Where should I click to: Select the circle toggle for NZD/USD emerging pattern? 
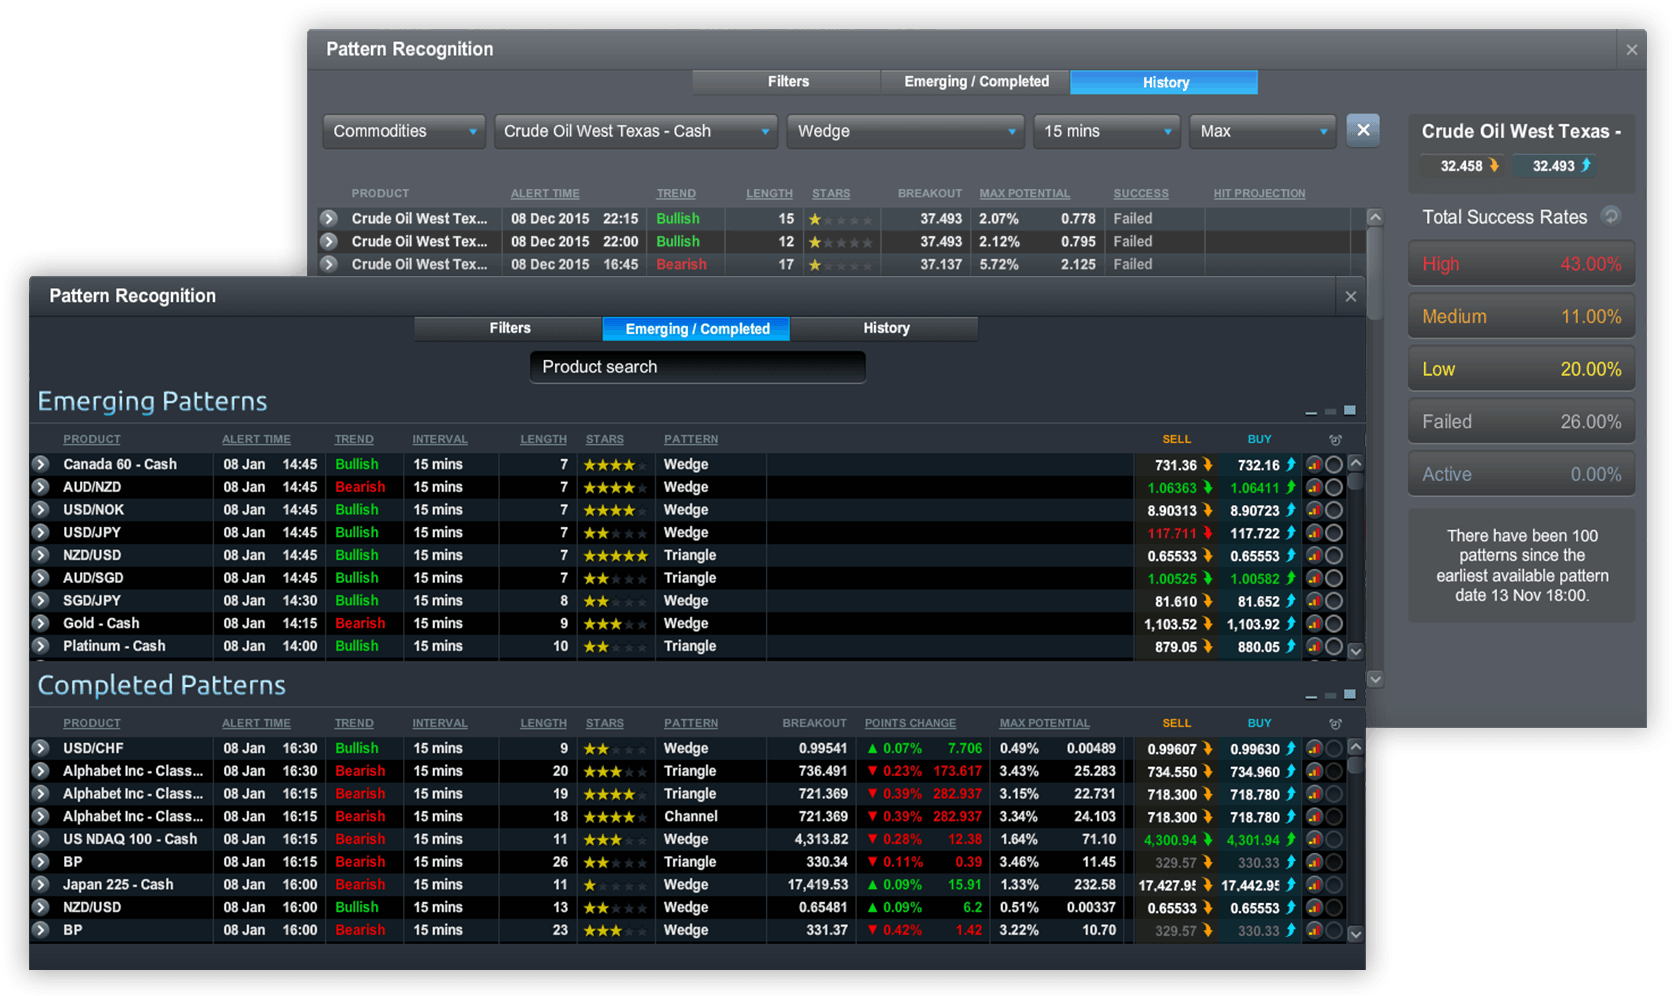[1335, 554]
